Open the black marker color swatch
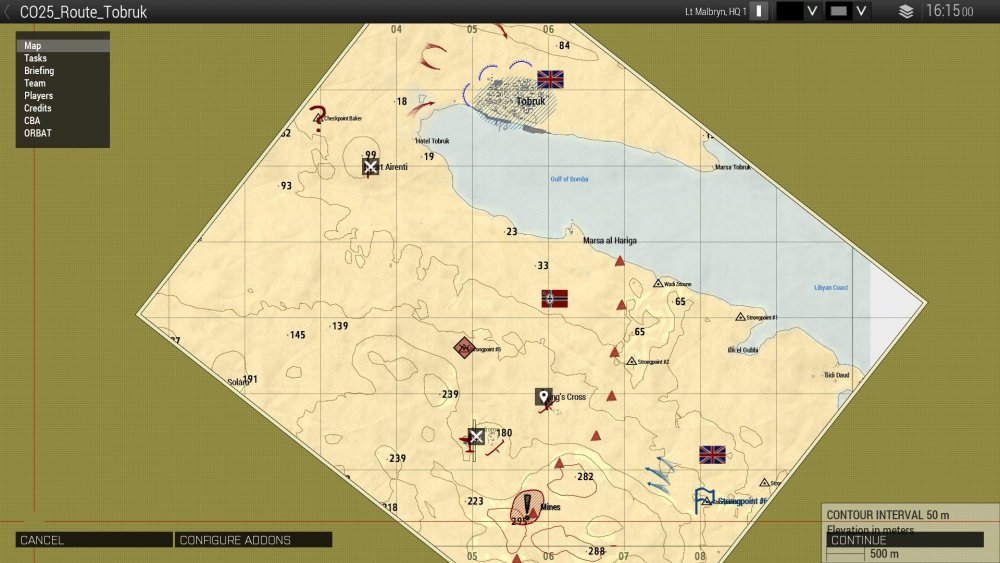1000x563 pixels. pos(789,12)
